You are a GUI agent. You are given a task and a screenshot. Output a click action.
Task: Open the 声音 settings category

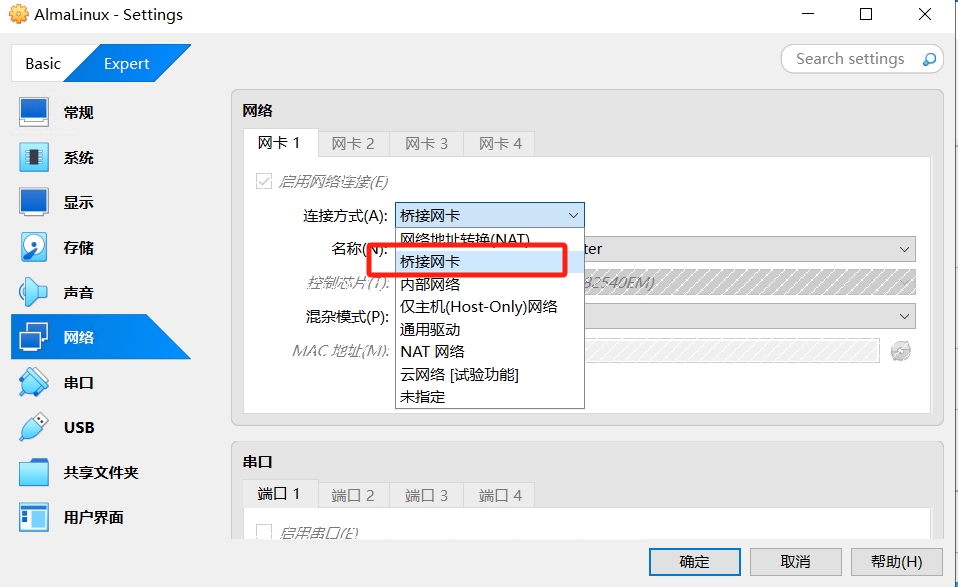point(79,293)
